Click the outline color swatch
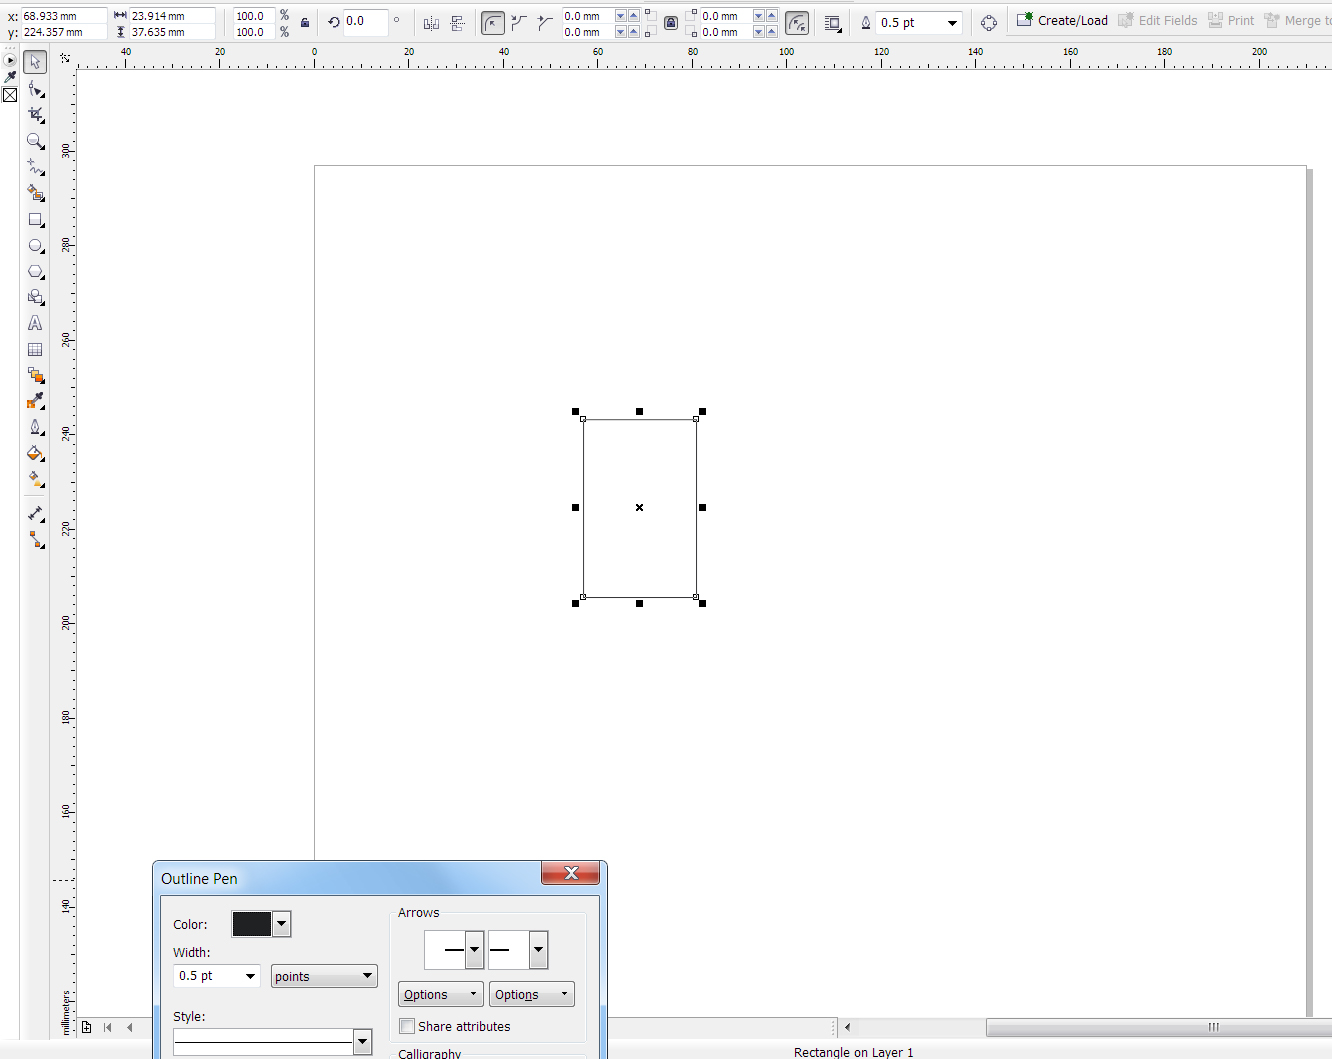Viewport: 1332px width, 1059px height. [x=252, y=924]
